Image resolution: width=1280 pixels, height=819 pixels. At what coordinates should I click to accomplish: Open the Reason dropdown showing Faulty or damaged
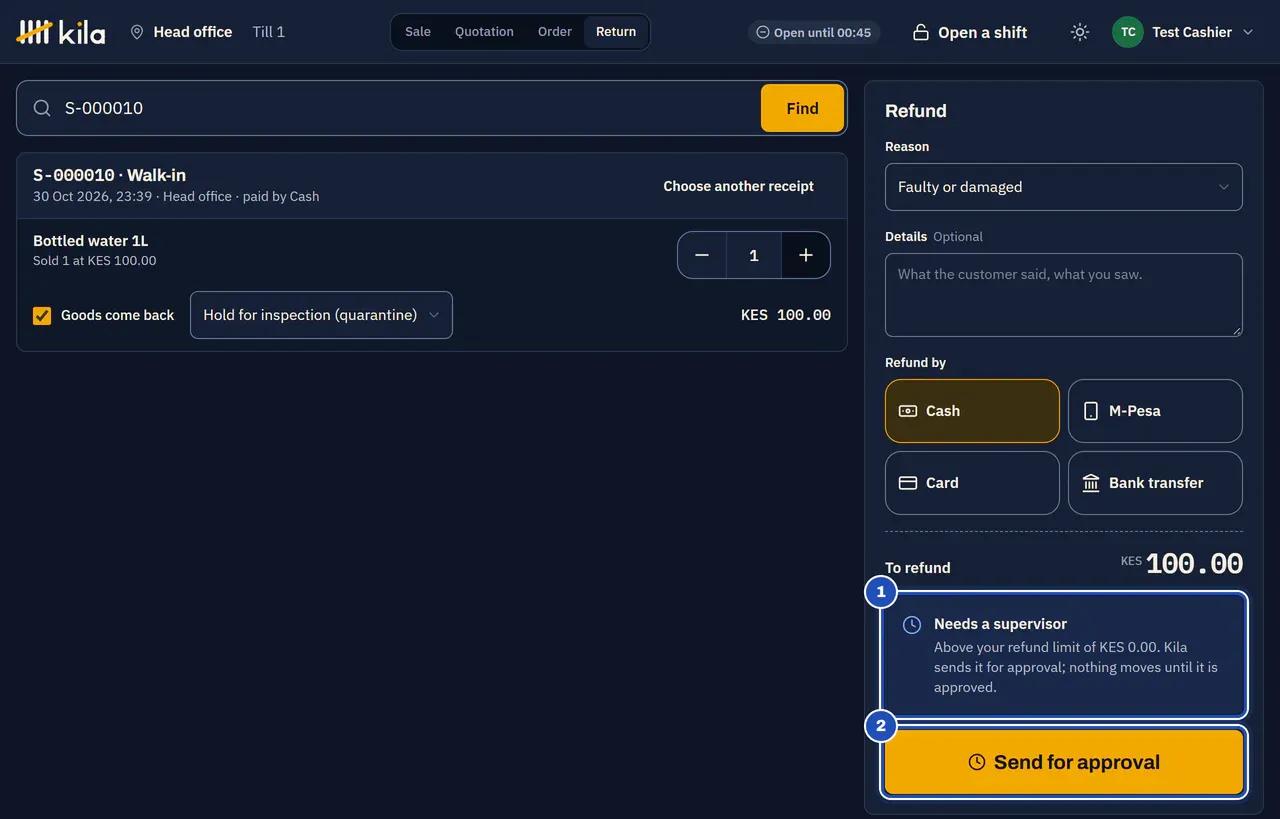(1064, 187)
